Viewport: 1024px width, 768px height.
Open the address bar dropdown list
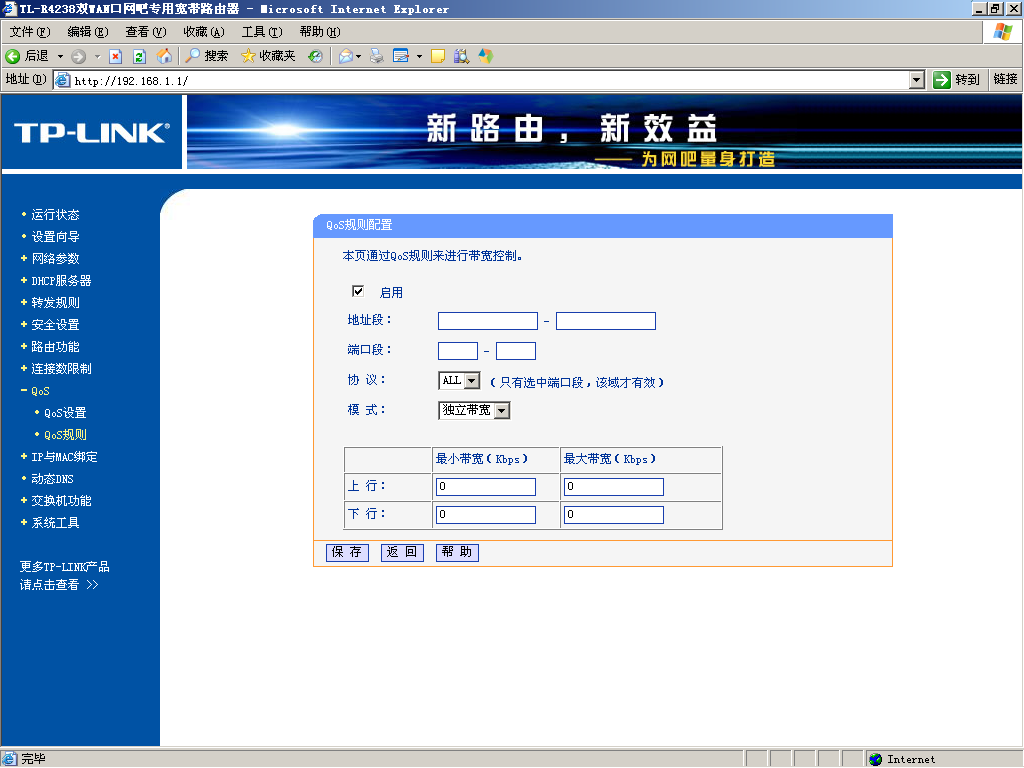tap(917, 80)
